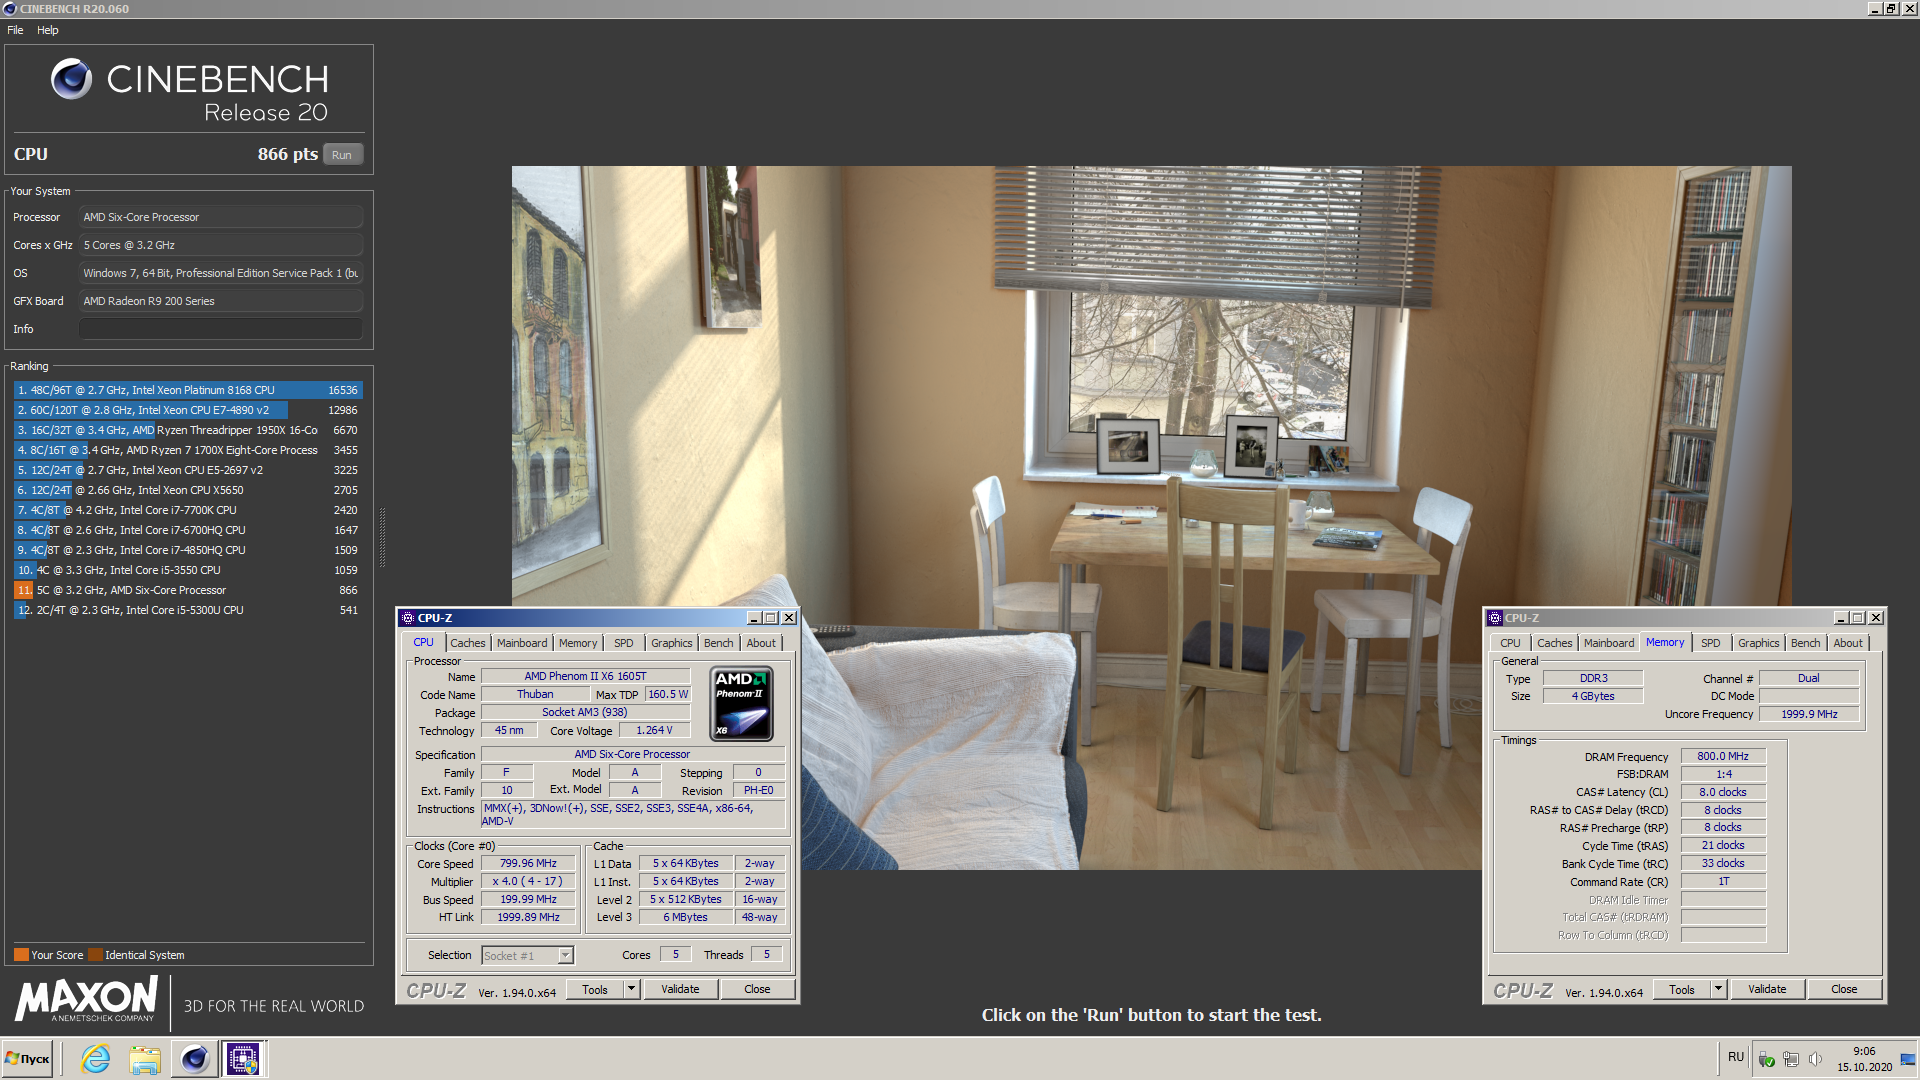The height and width of the screenshot is (1080, 1920).
Task: Switch to CPU-Z taskbar icon
Action: [x=243, y=1059]
